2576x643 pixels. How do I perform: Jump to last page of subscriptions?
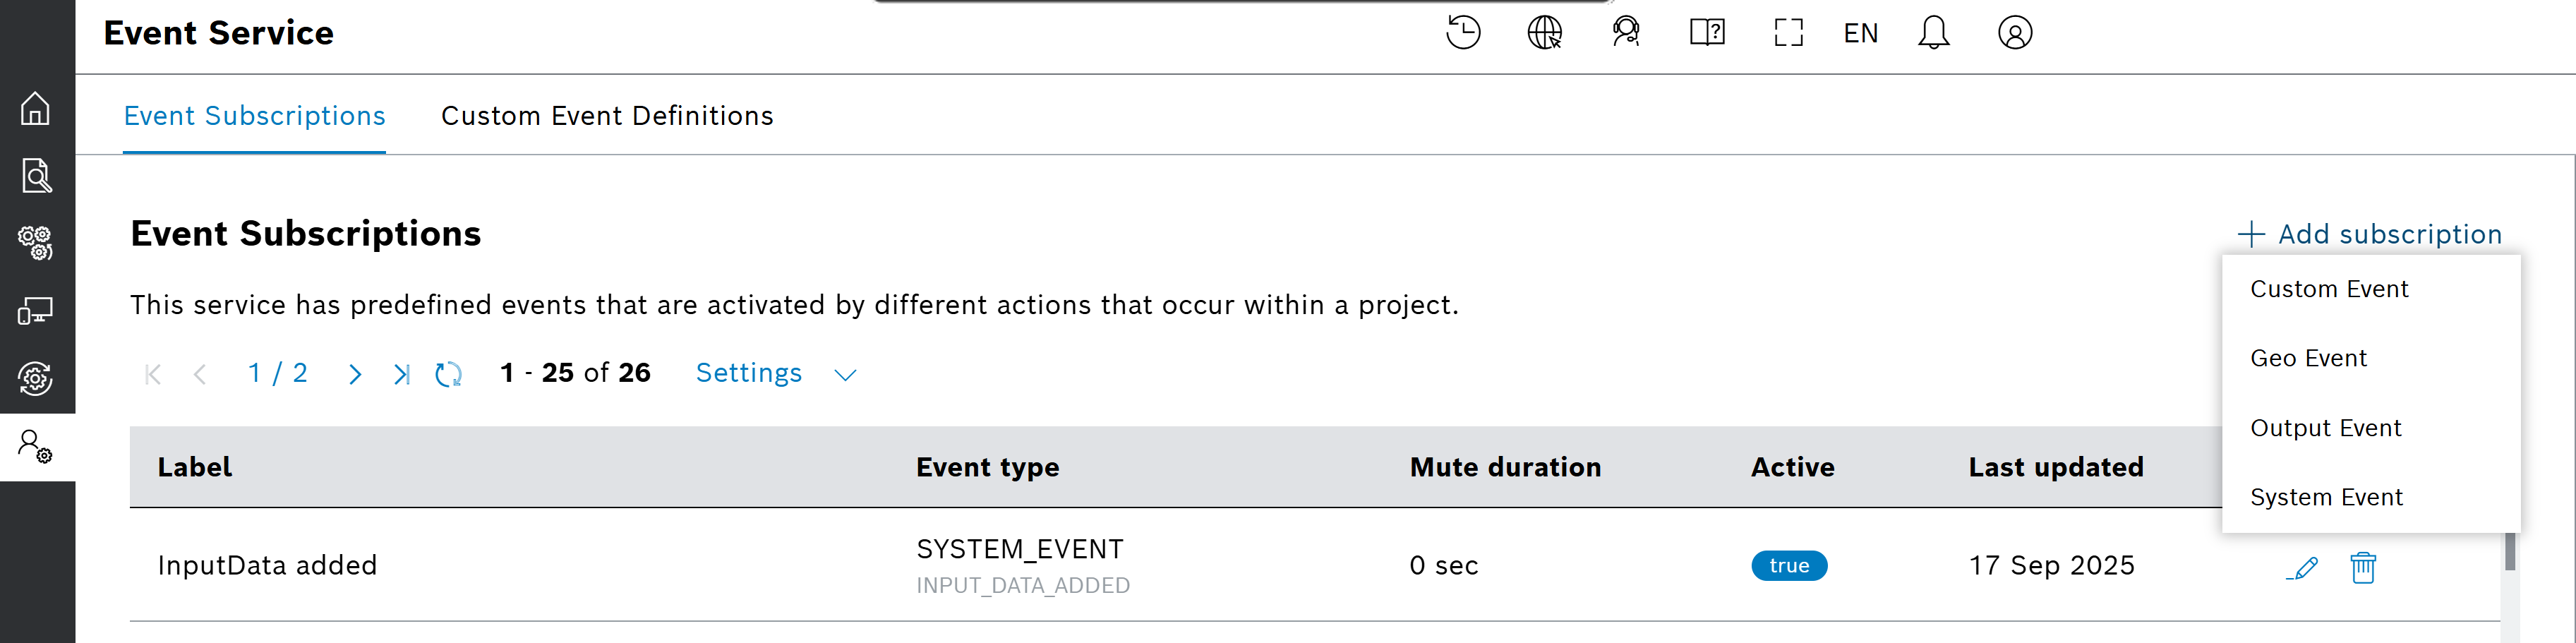pos(401,375)
